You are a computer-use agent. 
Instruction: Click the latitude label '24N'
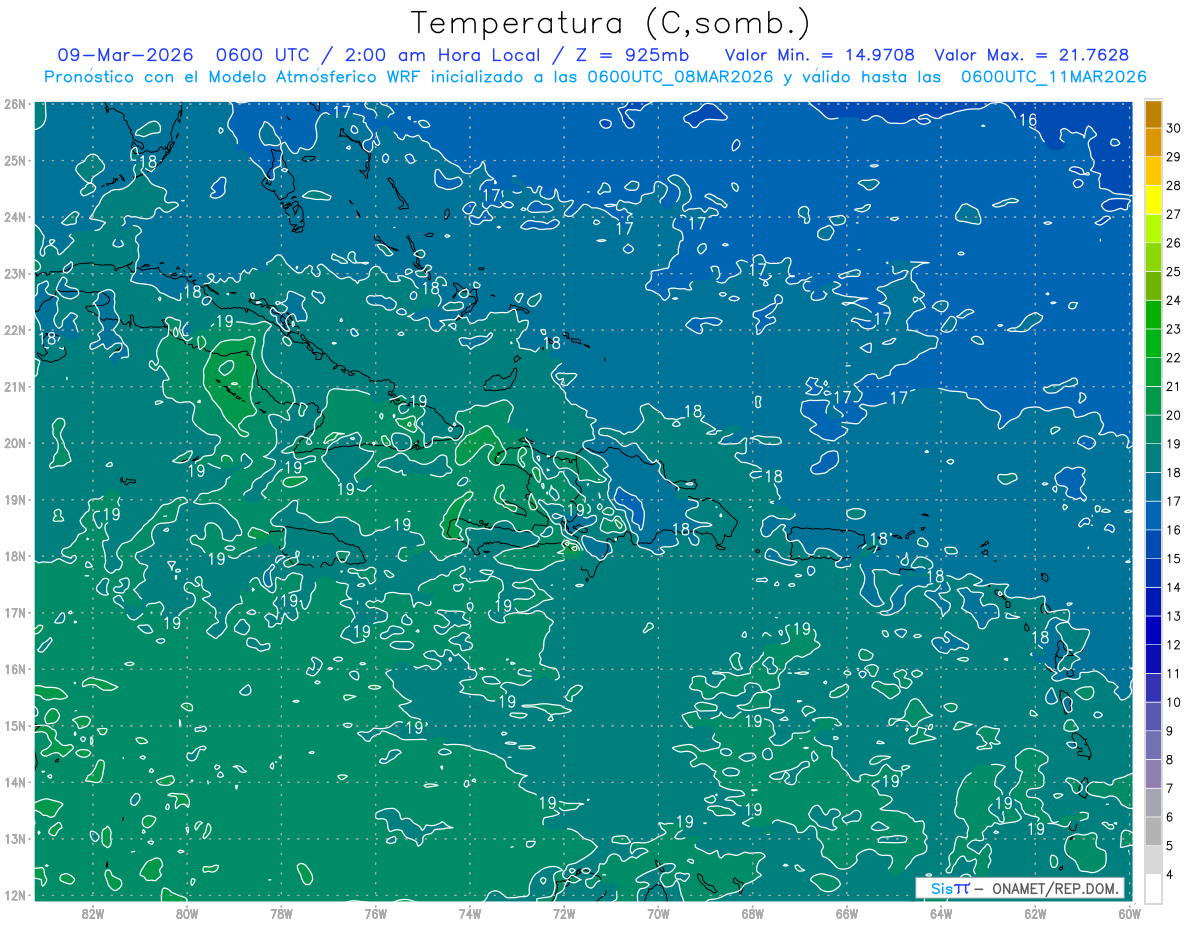pyautogui.click(x=15, y=217)
